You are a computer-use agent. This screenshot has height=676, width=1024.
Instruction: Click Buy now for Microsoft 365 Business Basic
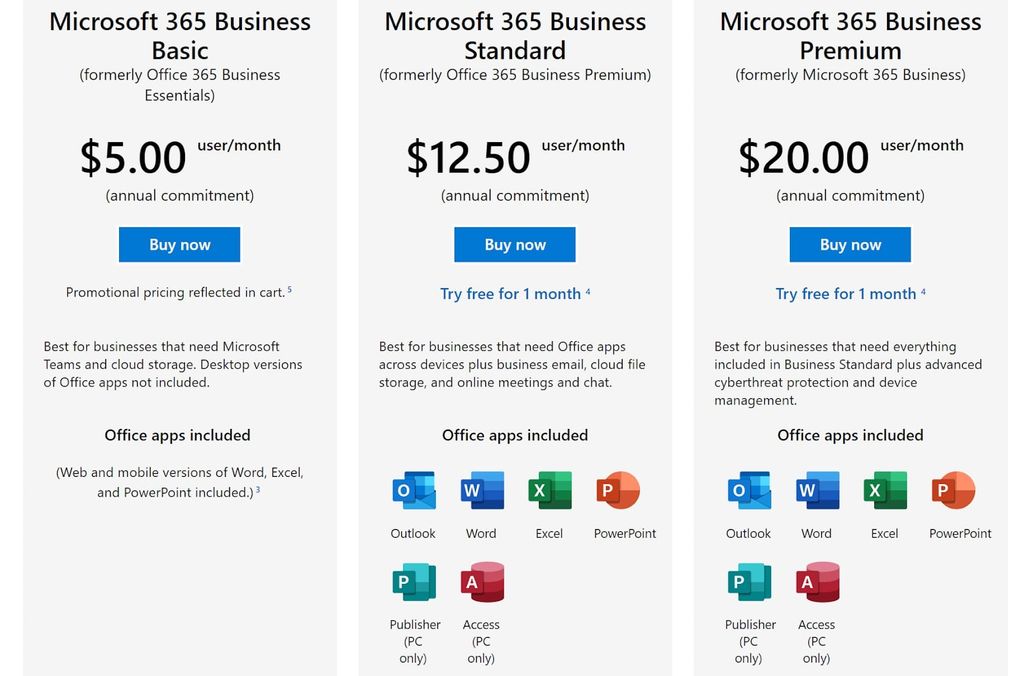point(179,244)
